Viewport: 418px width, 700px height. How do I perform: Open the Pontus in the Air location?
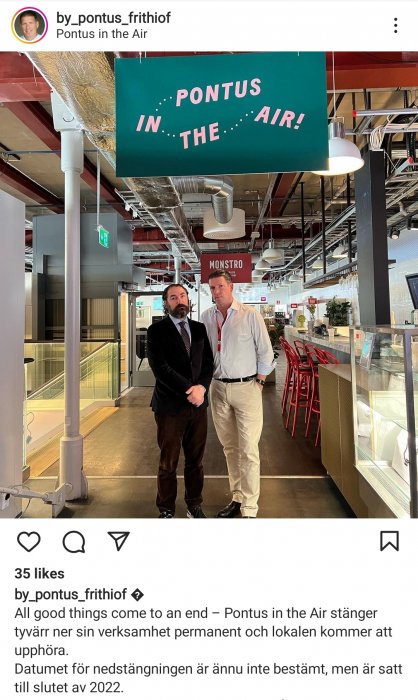coord(101,34)
